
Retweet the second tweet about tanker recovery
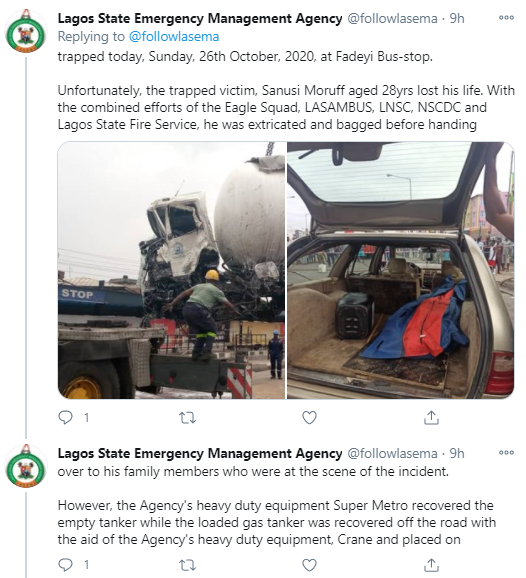(x=187, y=565)
